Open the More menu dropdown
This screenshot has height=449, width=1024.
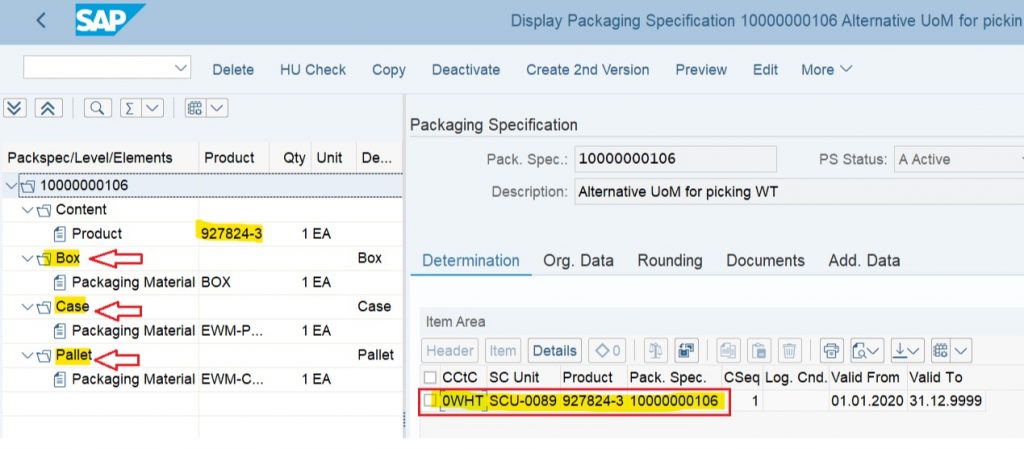coord(827,69)
